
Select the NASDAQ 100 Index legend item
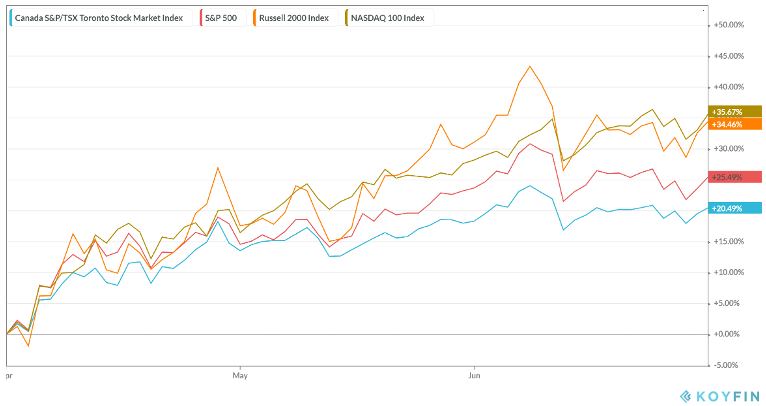tap(389, 18)
